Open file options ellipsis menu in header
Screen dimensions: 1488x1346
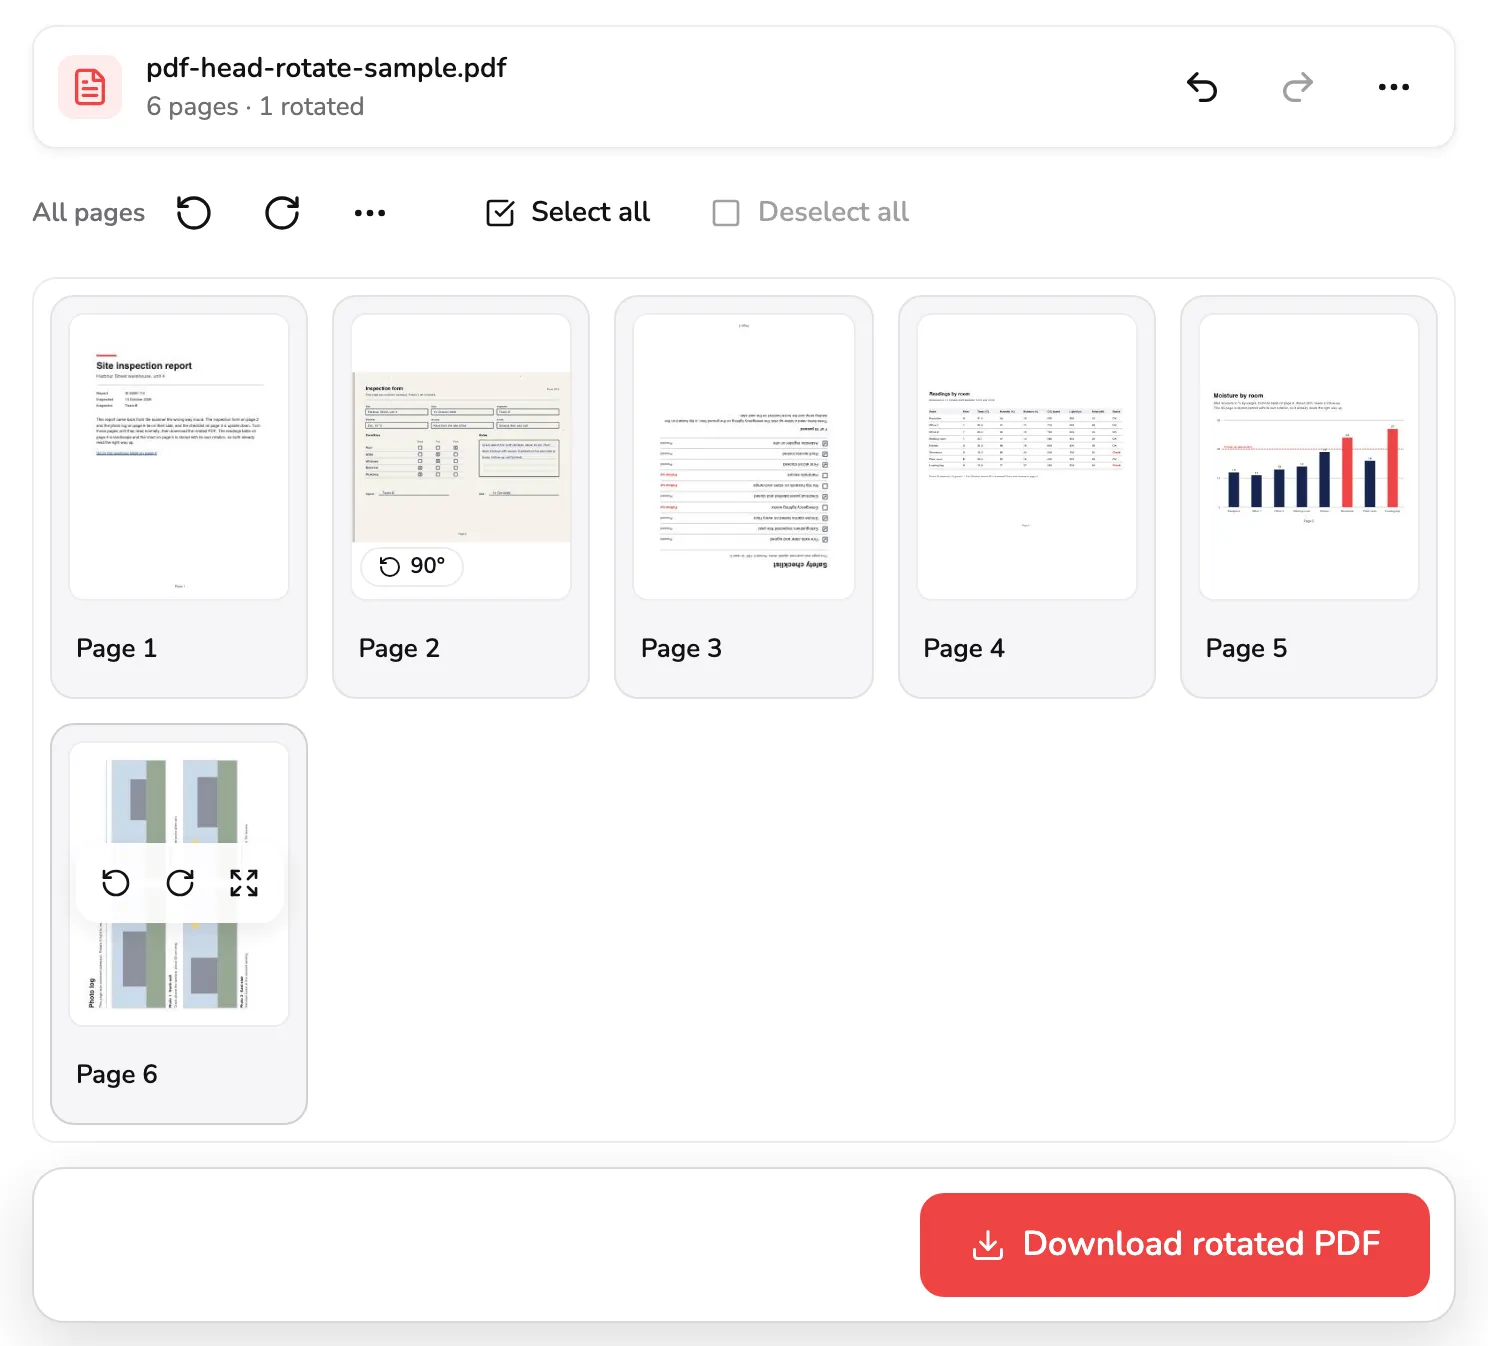tap(1393, 88)
